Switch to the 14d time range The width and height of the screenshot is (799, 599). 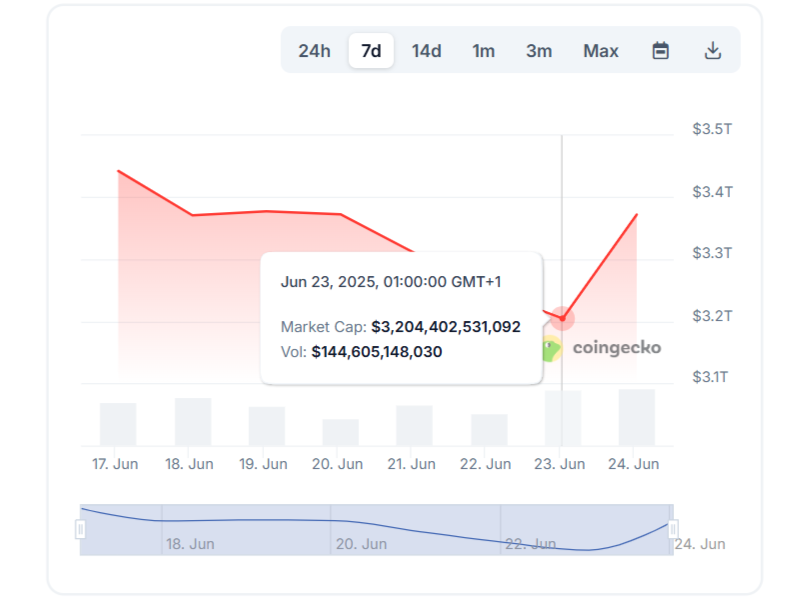pos(427,51)
